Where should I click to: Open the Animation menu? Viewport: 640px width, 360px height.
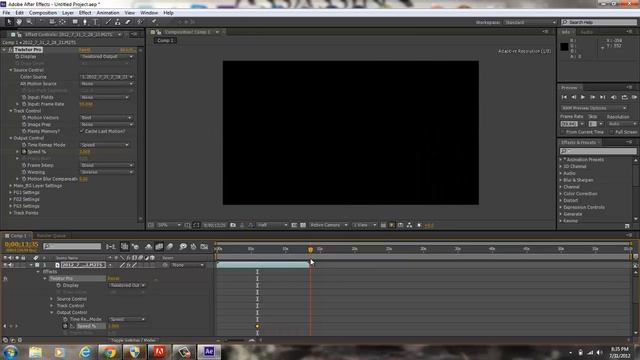[108, 13]
